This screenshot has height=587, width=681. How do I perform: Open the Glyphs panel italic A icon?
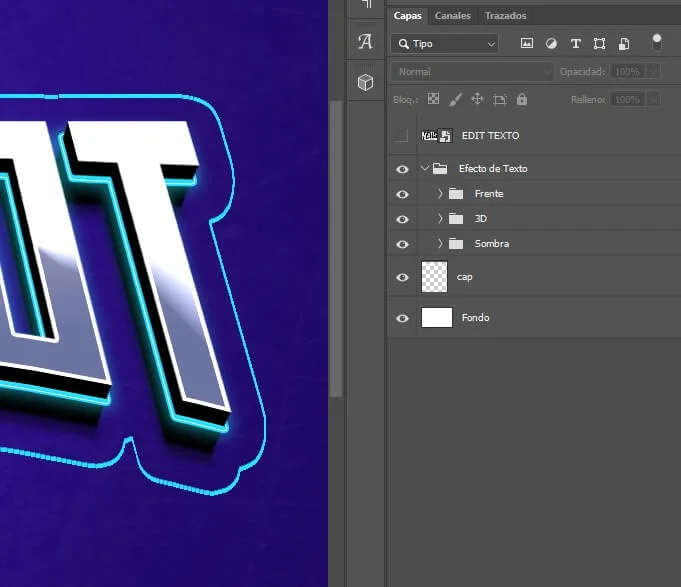tap(365, 42)
